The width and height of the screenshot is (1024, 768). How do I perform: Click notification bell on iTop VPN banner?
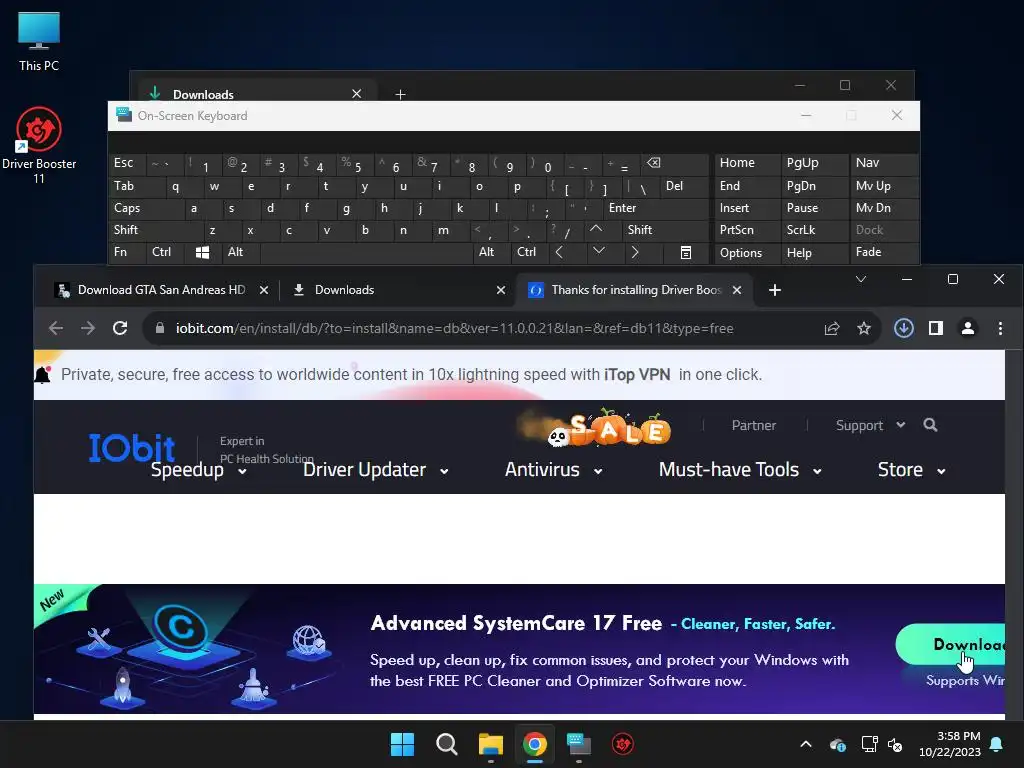42,374
